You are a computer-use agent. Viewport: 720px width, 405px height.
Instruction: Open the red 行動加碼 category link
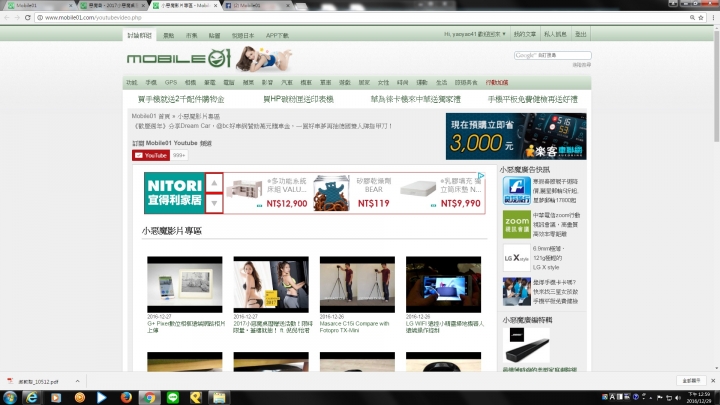[497, 83]
